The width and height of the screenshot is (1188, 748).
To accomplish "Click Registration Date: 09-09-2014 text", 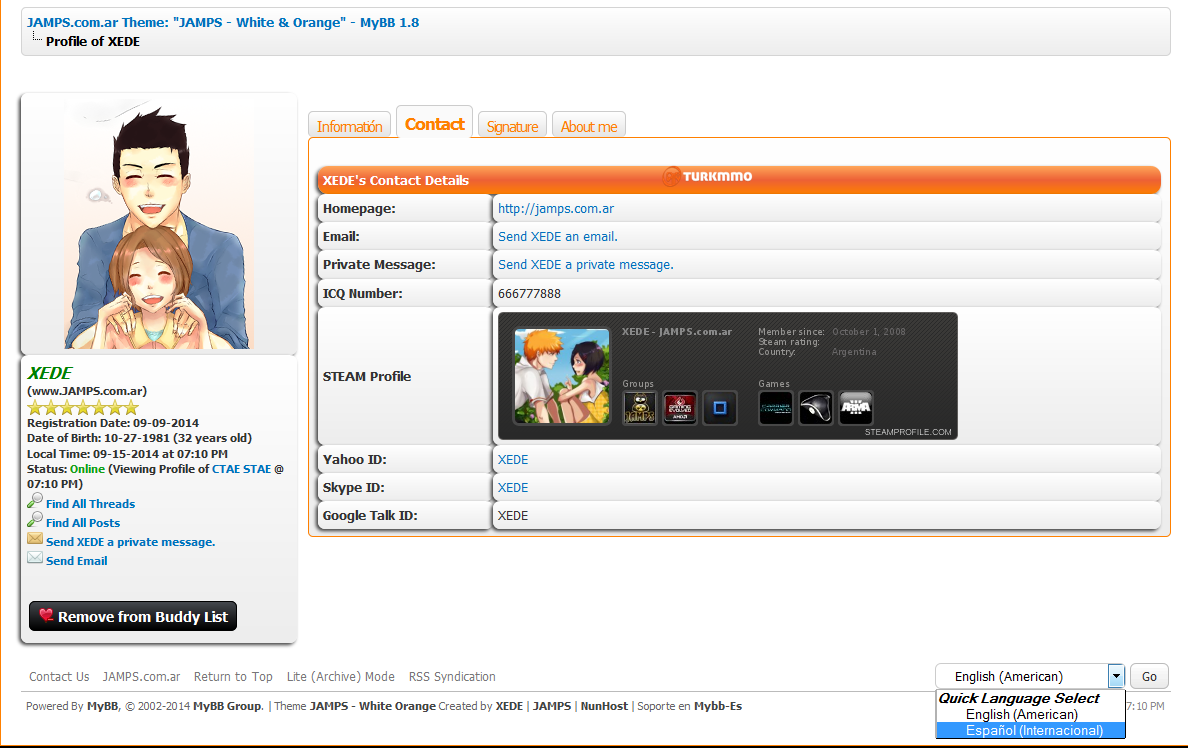I will [113, 423].
